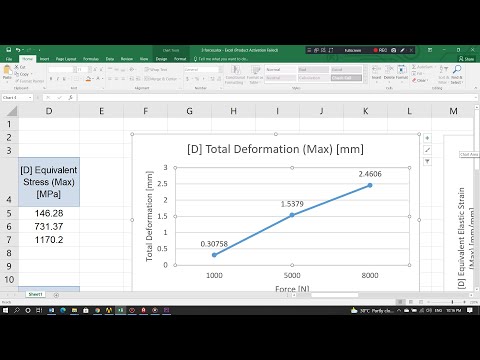Image resolution: width=480 pixels, height=360 pixels.
Task: Click Merge & Center
Action: pos(161,79)
